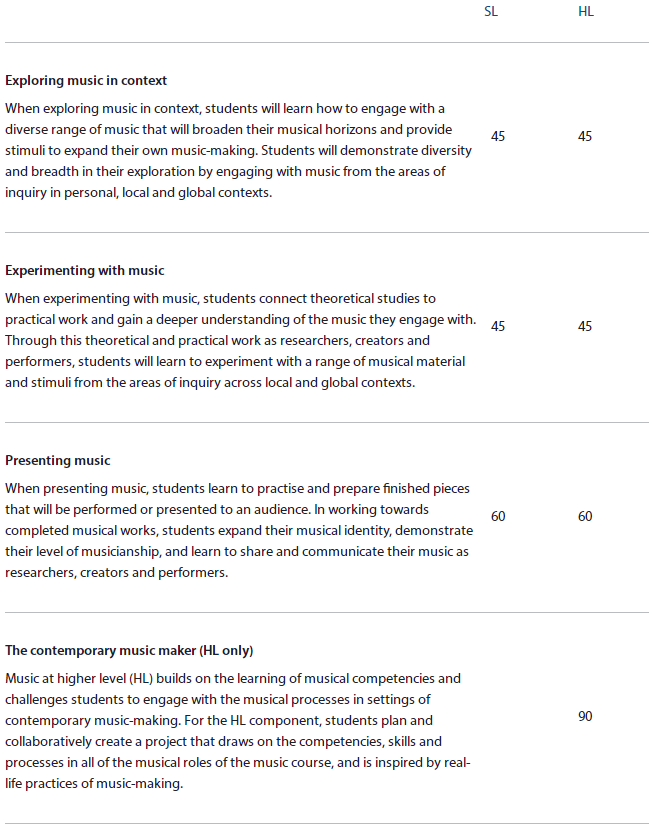Click SL hours 45 for Experimenting with music
The width and height of the screenshot is (652, 833).
click(498, 326)
